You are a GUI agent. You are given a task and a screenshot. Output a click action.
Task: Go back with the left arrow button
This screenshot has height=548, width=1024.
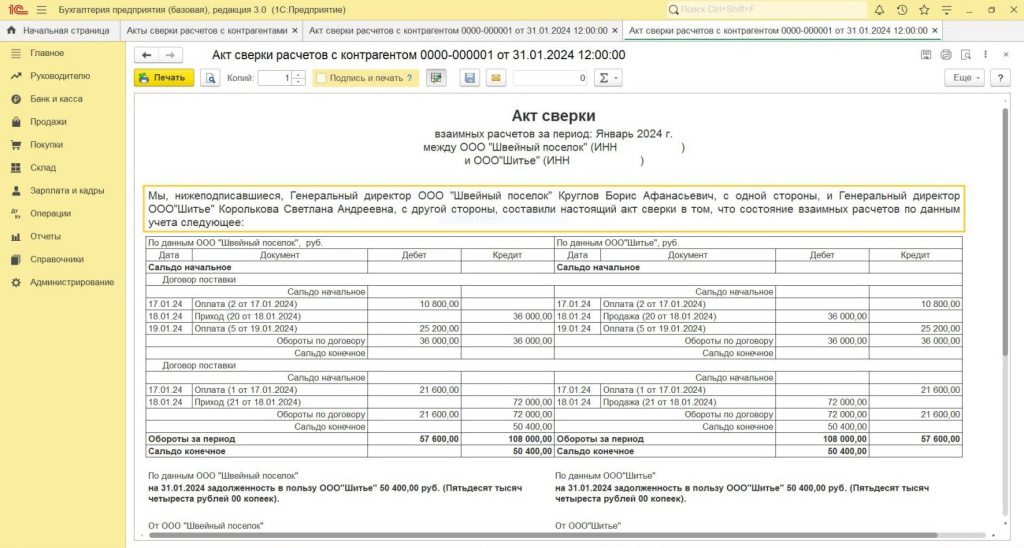coord(147,55)
